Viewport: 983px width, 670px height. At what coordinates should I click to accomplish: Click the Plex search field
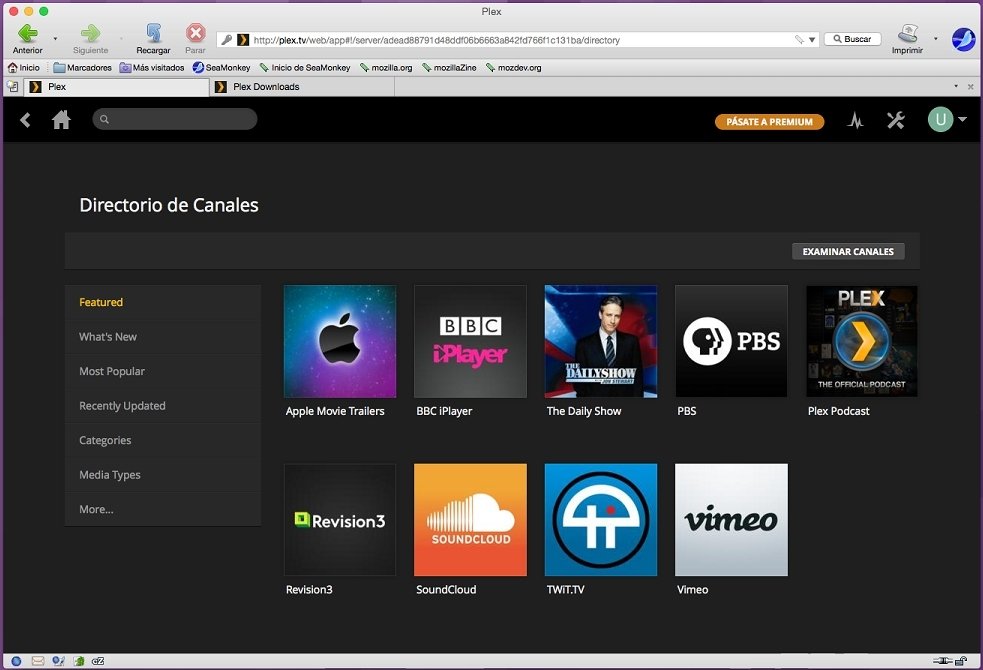coord(175,119)
